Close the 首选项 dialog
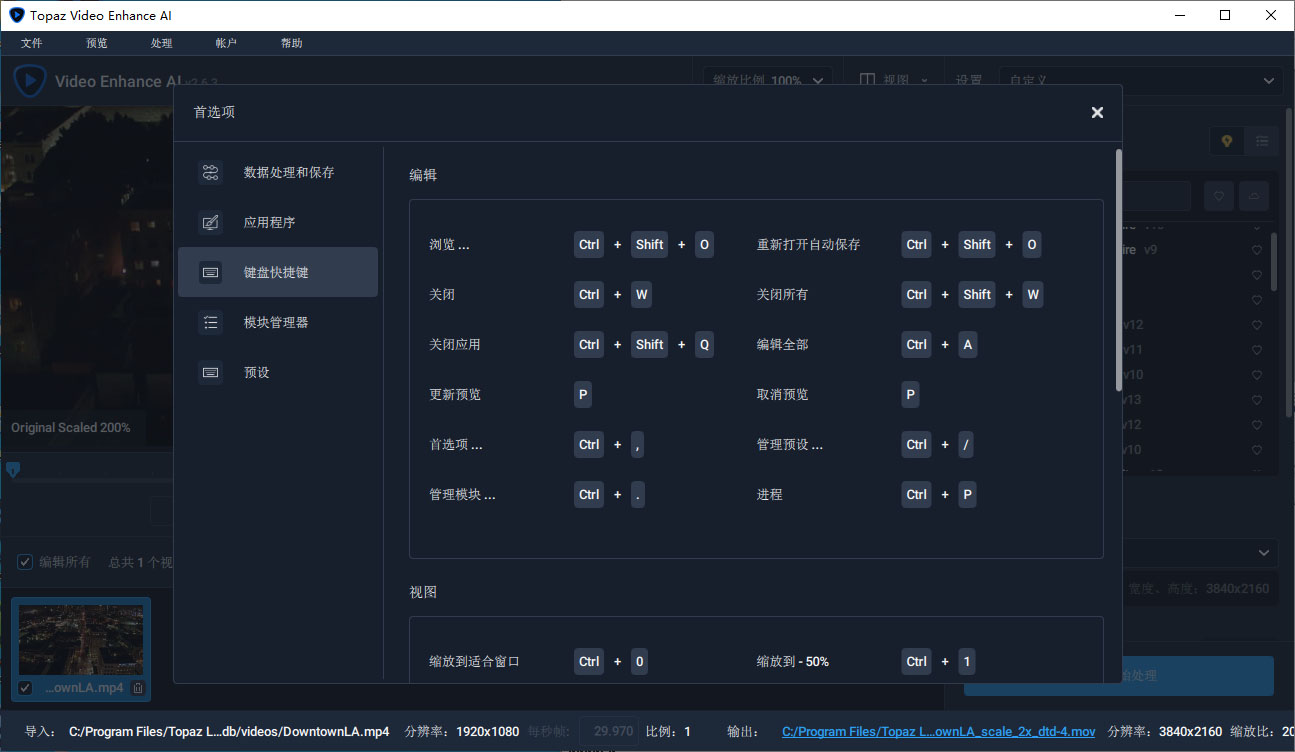Viewport: 1295px width, 752px height. tap(1097, 112)
